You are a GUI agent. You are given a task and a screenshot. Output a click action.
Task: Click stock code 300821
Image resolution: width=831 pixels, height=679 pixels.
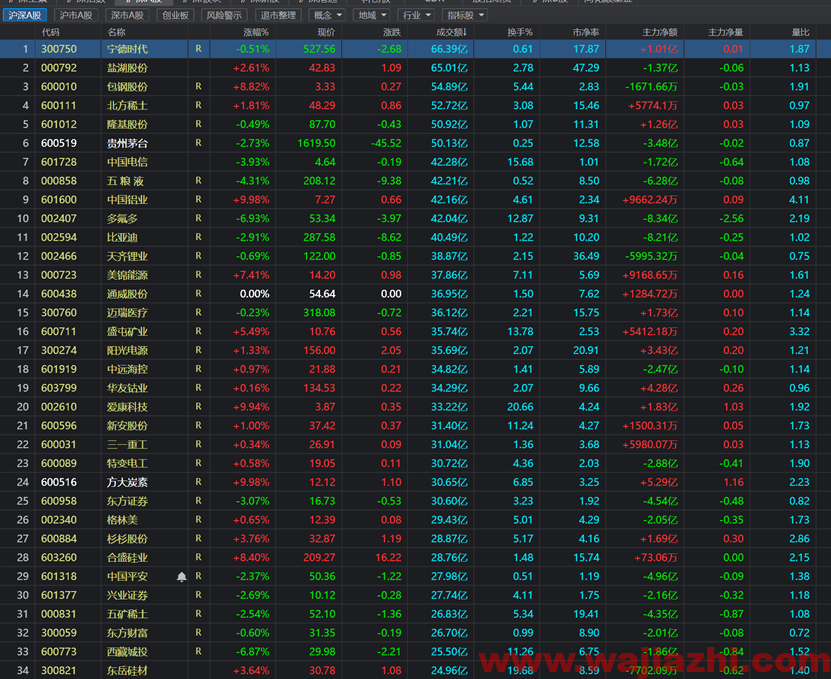pos(59,670)
